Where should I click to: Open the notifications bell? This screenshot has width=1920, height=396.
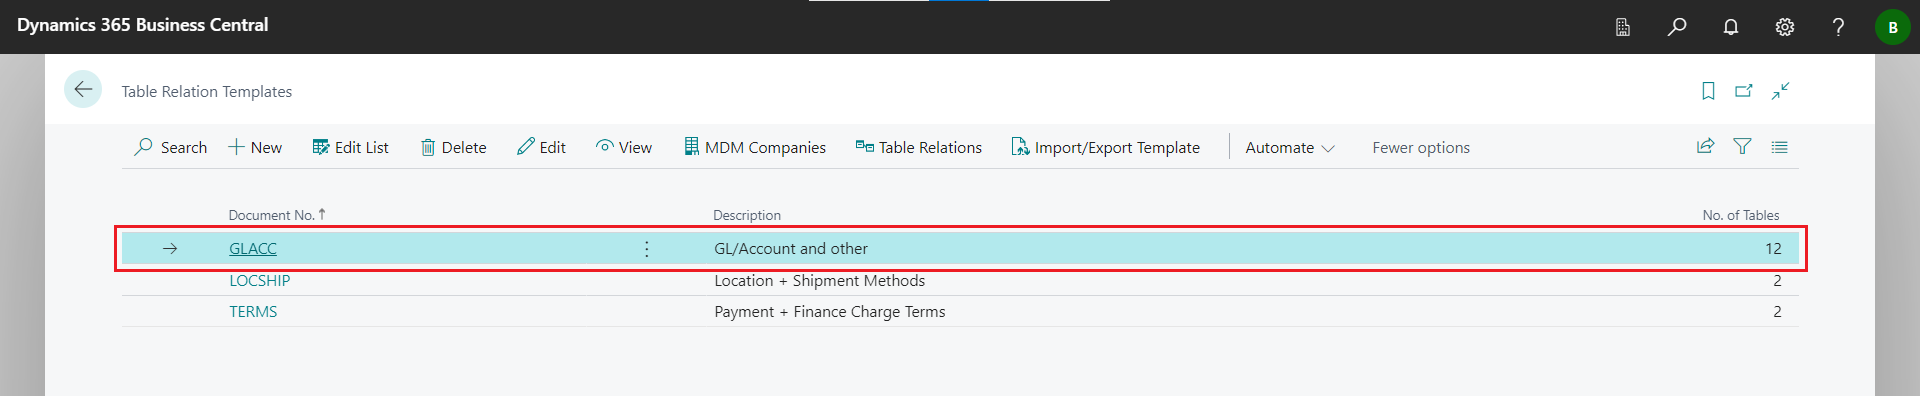pyautogui.click(x=1731, y=27)
